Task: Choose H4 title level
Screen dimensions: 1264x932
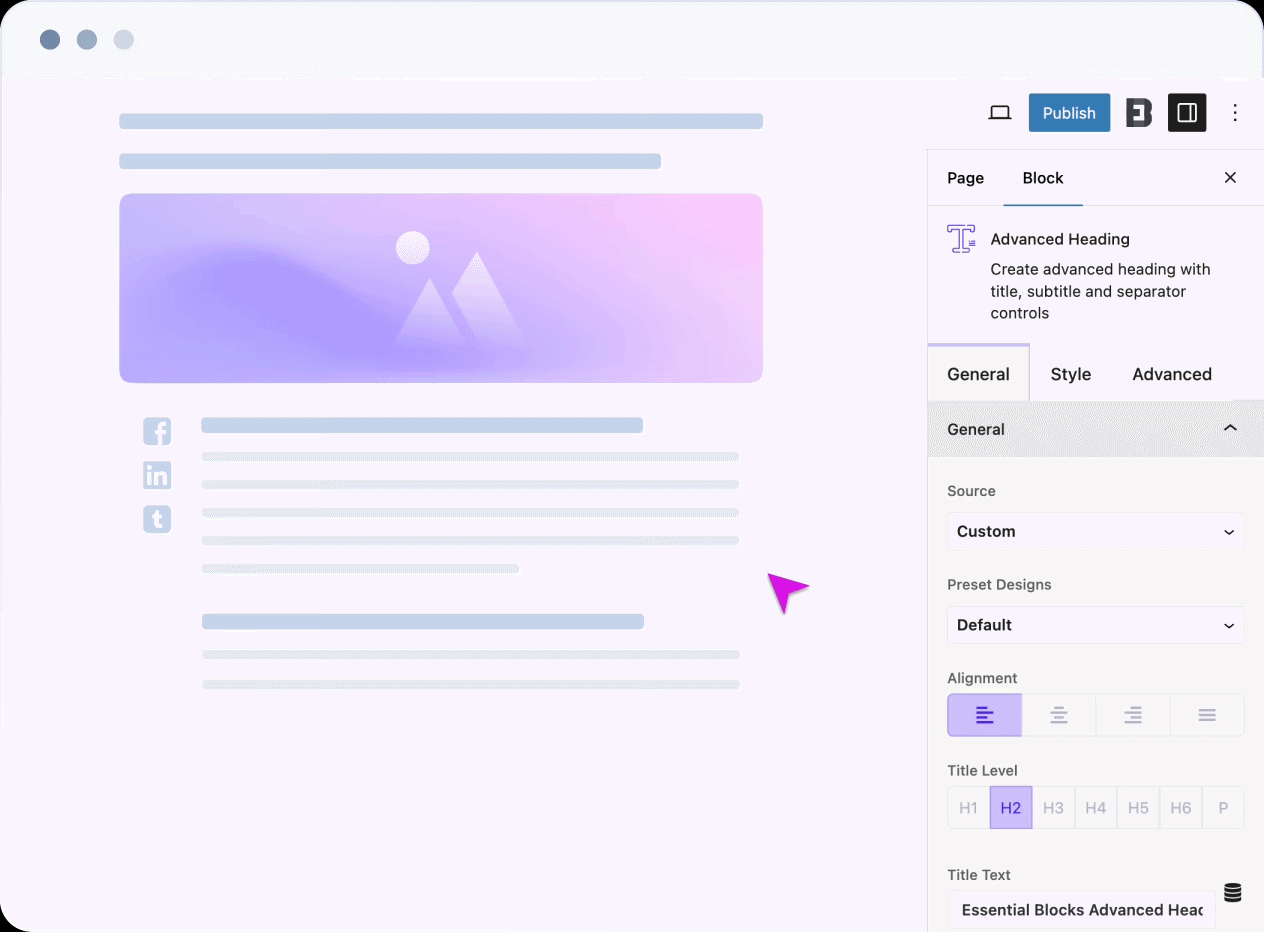Action: (1096, 808)
